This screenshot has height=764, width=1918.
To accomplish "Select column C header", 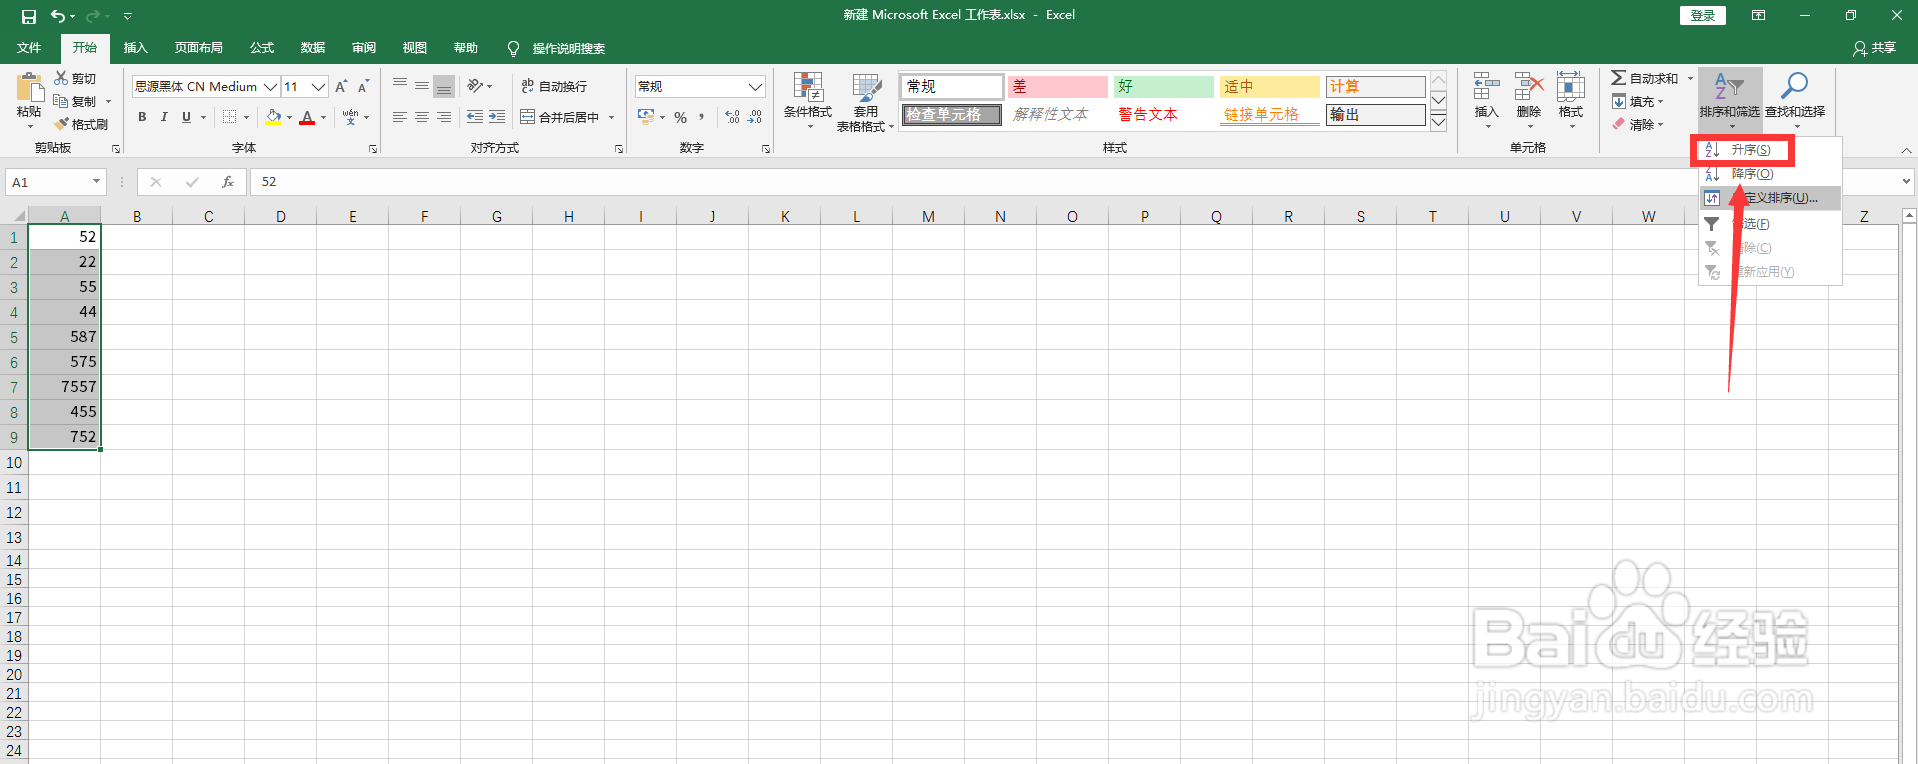I will pos(209,216).
